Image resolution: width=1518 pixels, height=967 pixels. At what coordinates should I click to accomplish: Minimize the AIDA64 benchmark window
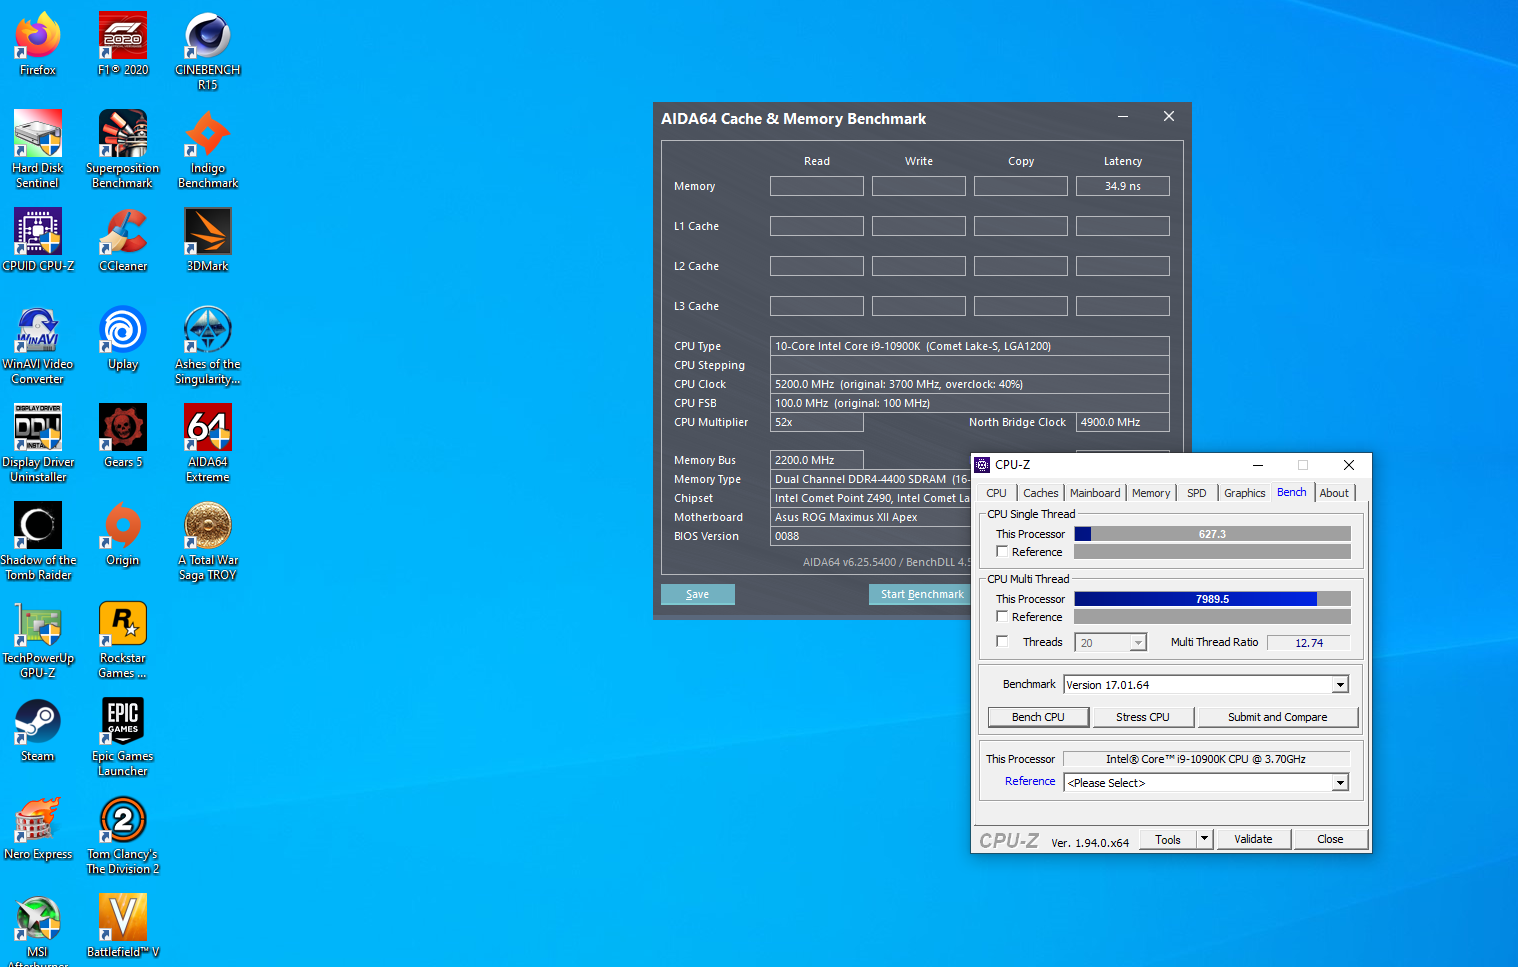1123,117
